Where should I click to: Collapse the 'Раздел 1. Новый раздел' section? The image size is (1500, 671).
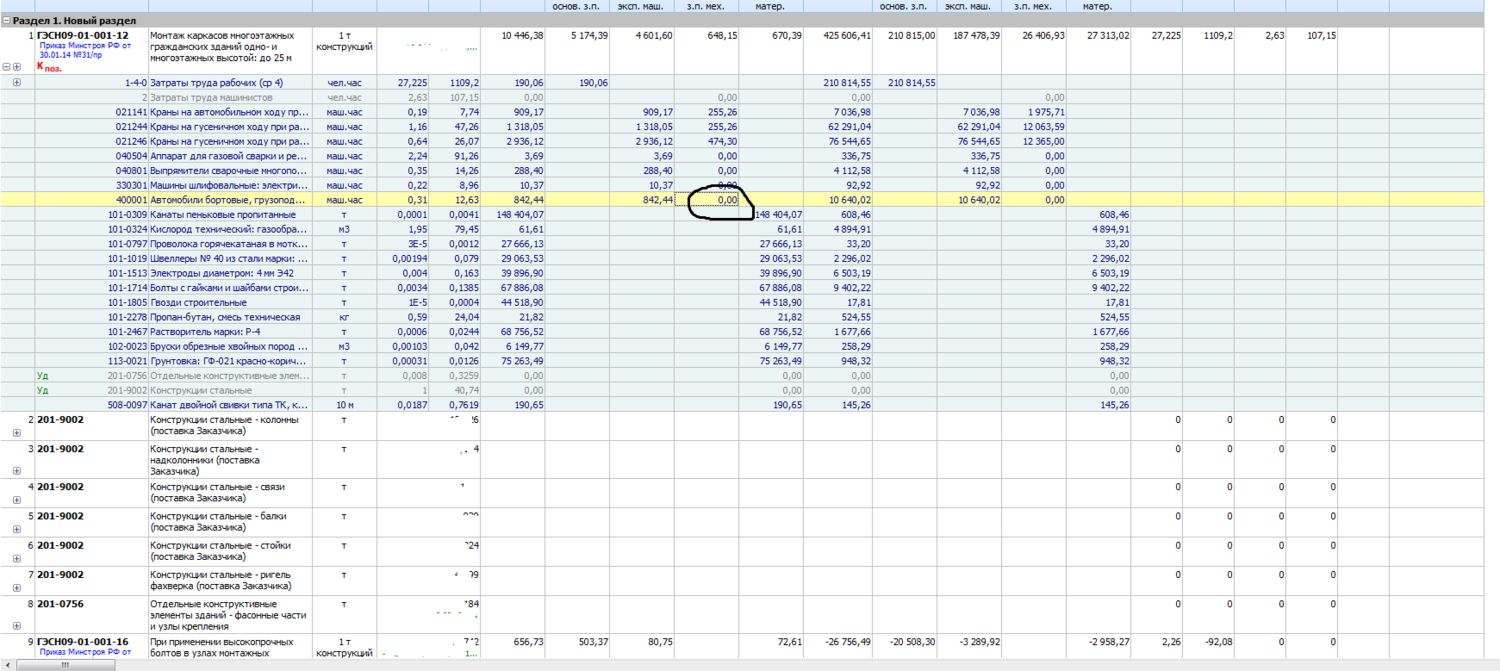pos(6,20)
